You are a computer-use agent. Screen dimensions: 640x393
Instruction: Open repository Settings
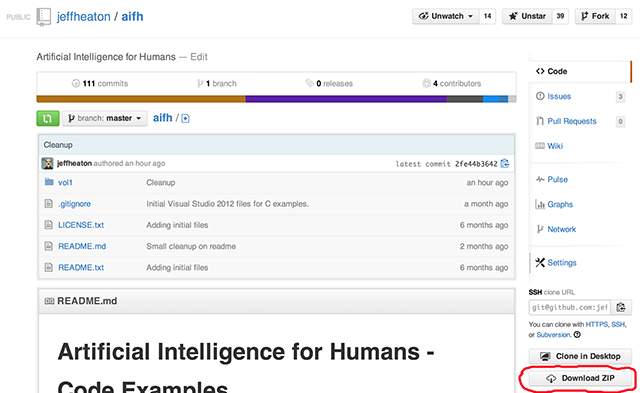562,263
